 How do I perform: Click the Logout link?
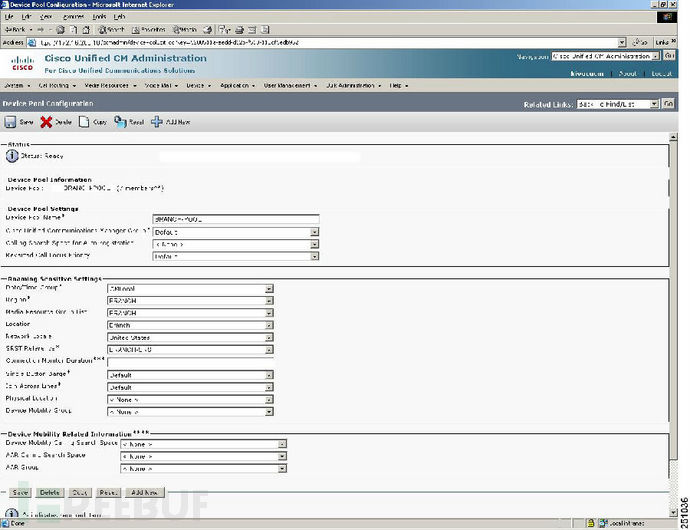click(661, 74)
